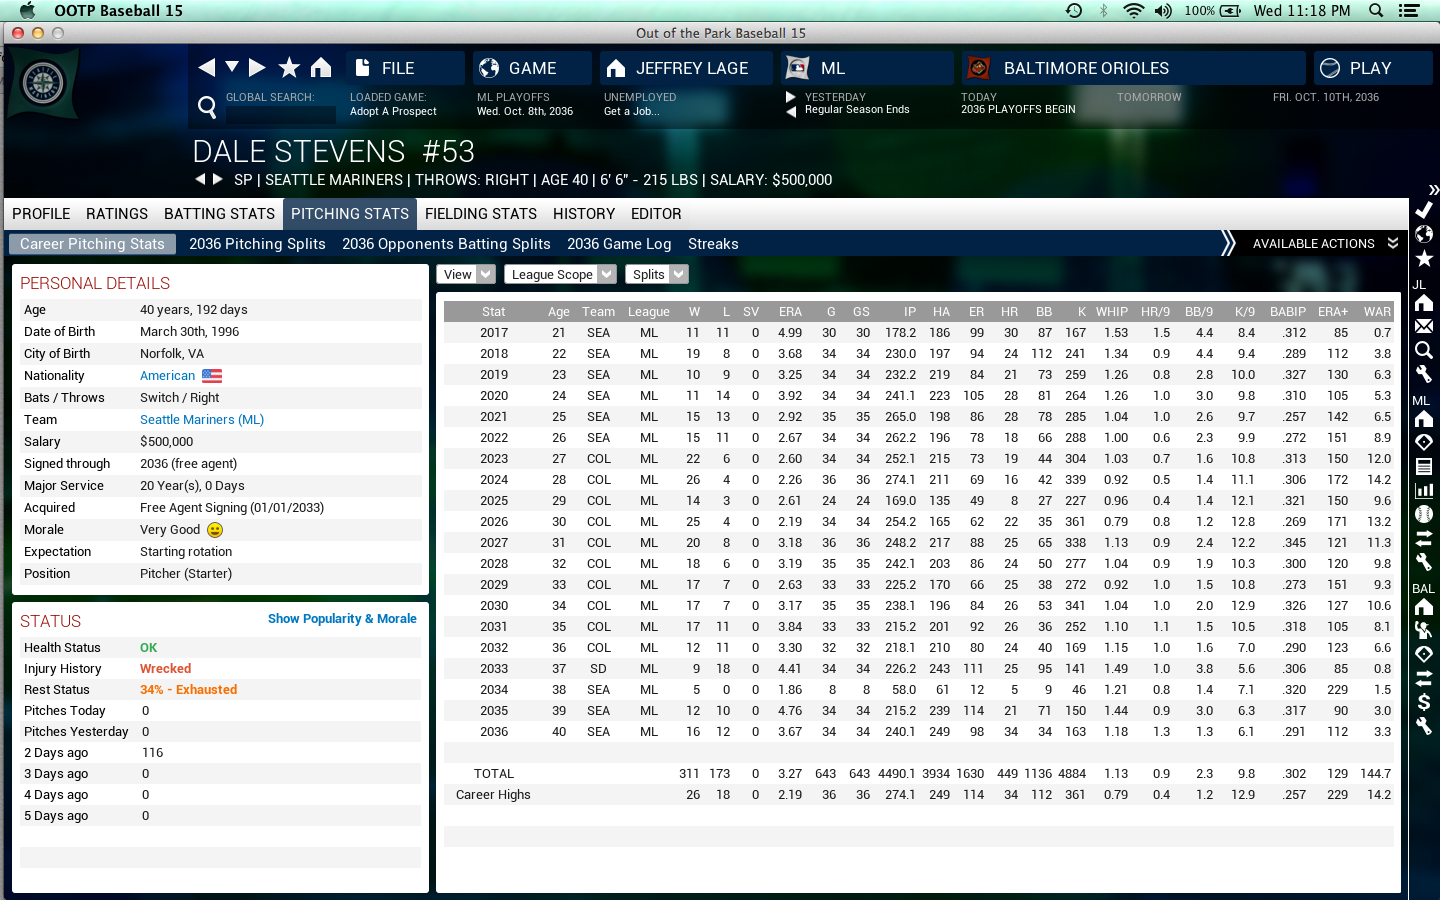Click the Global Search input field
Viewport: 1440px width, 900px height.
click(280, 114)
